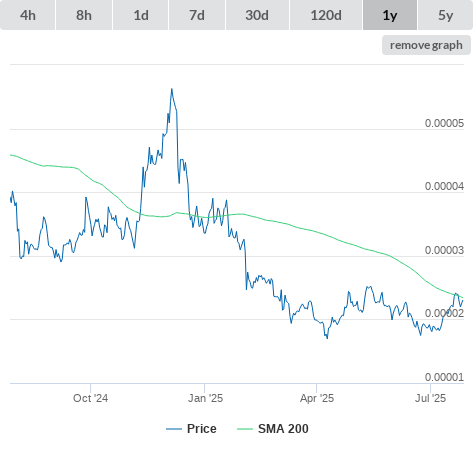This screenshot has height=455, width=474.
Task: Click the Oct '24 axis label
Action: click(90, 398)
